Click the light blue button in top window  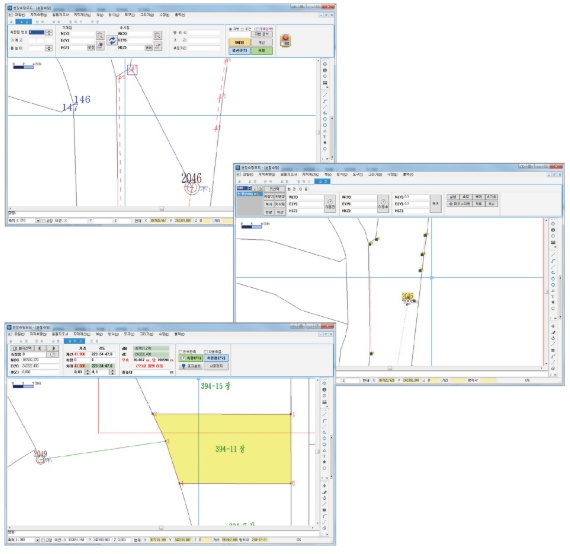click(x=239, y=51)
